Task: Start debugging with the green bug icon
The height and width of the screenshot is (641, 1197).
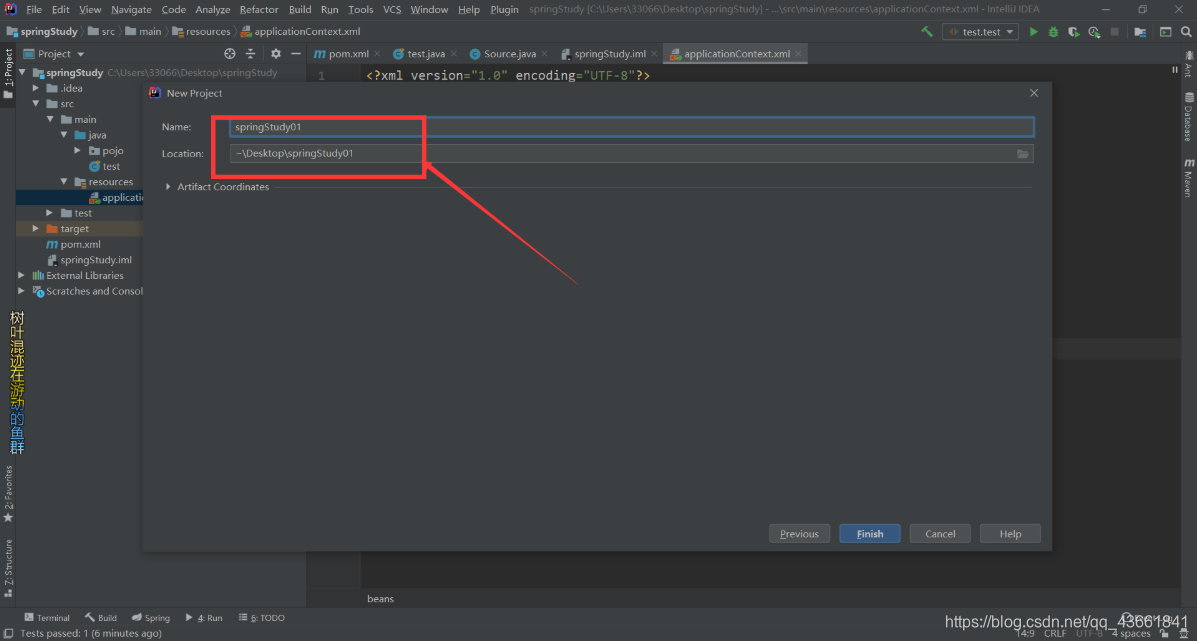Action: 1053,32
